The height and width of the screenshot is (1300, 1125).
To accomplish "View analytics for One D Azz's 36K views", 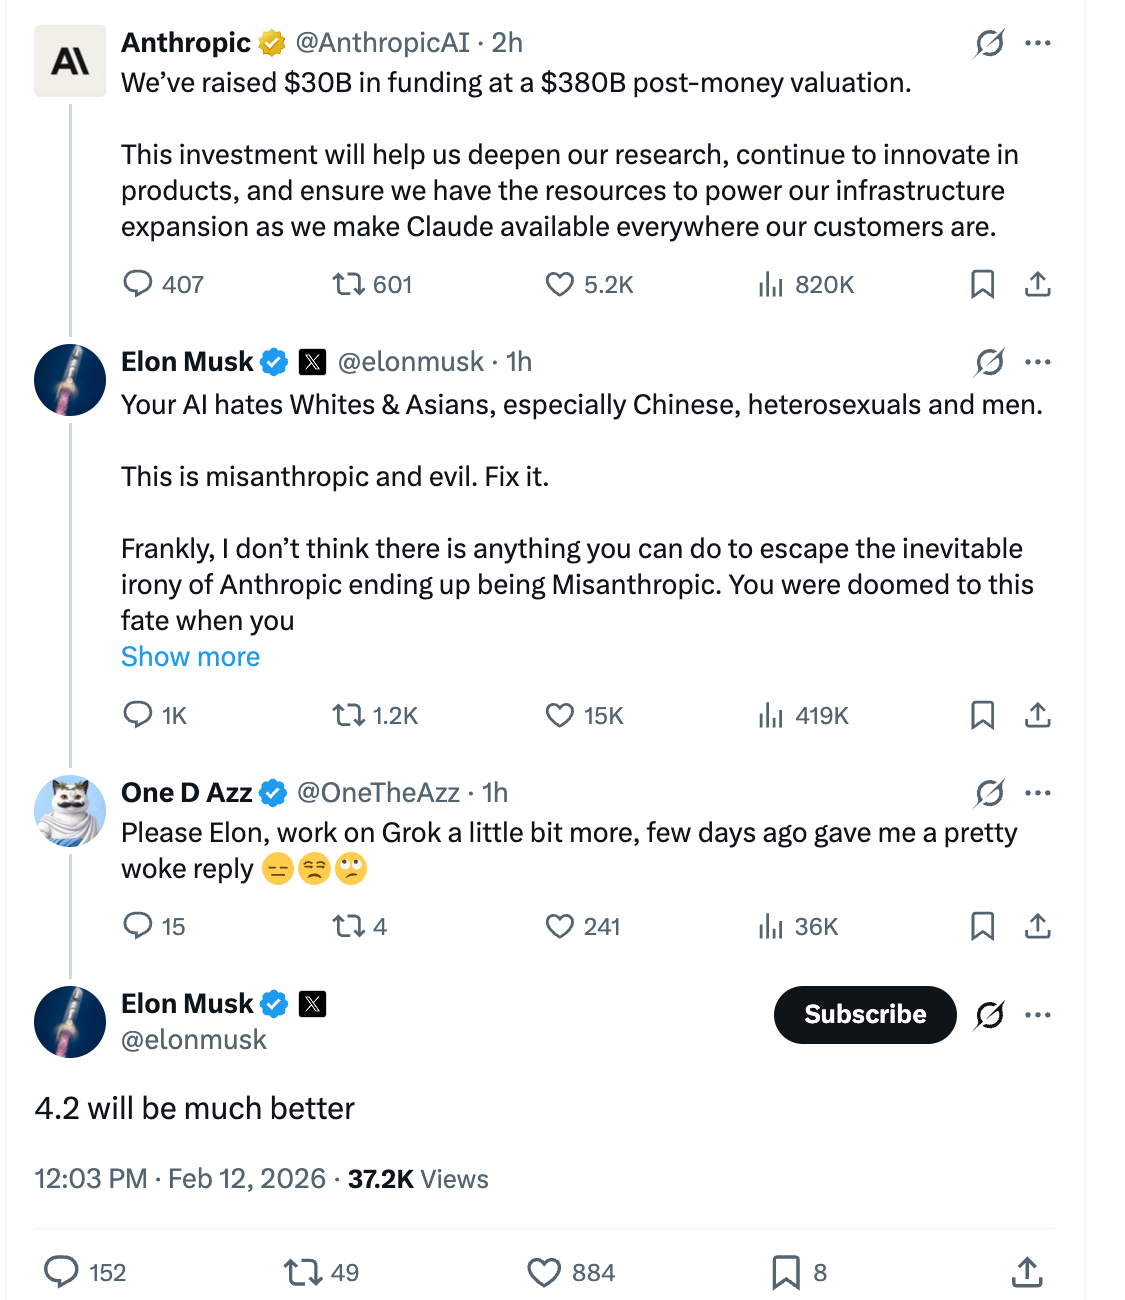I will coord(770,926).
